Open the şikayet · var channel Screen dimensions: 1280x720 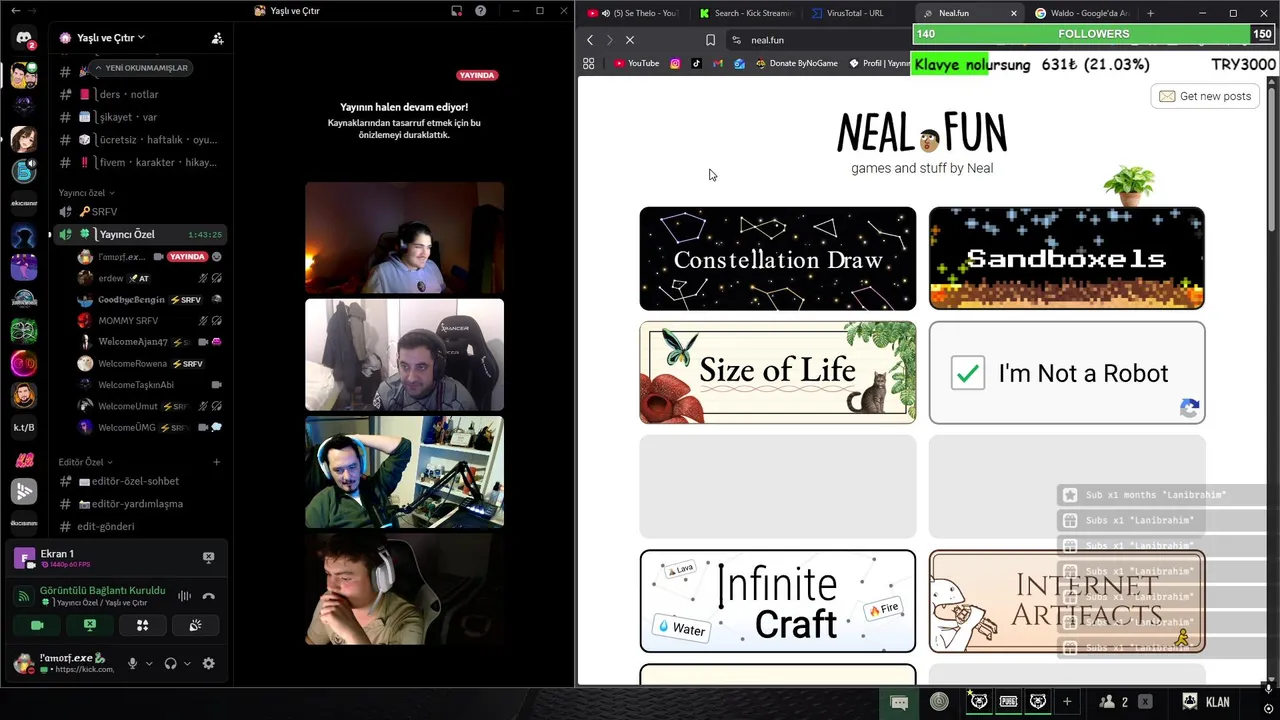click(140, 117)
